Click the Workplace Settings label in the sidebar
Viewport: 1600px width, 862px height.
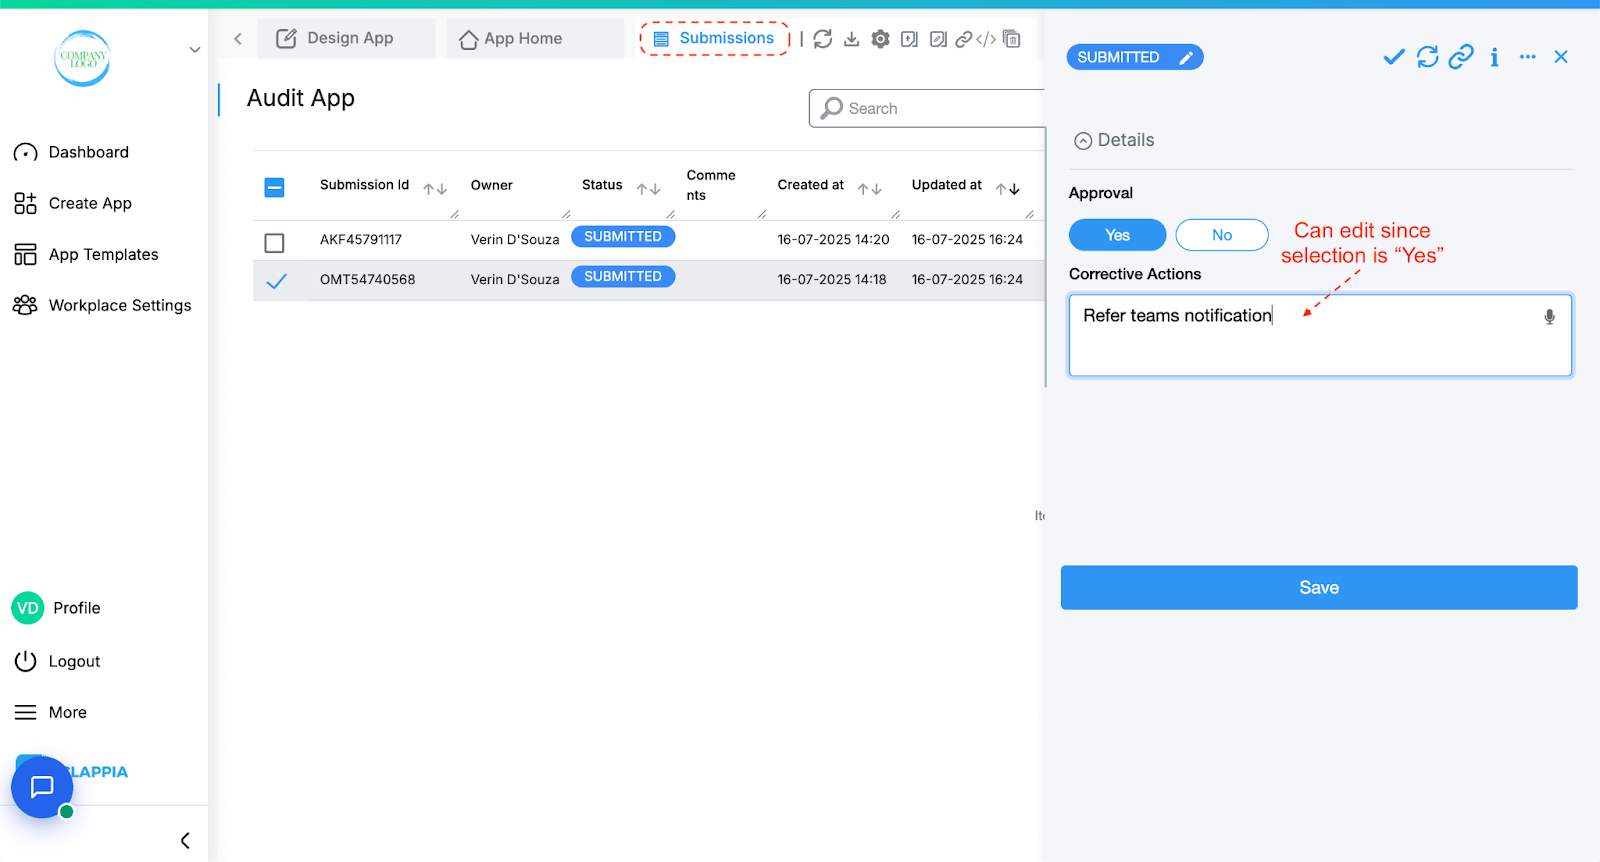pyautogui.click(x=120, y=305)
